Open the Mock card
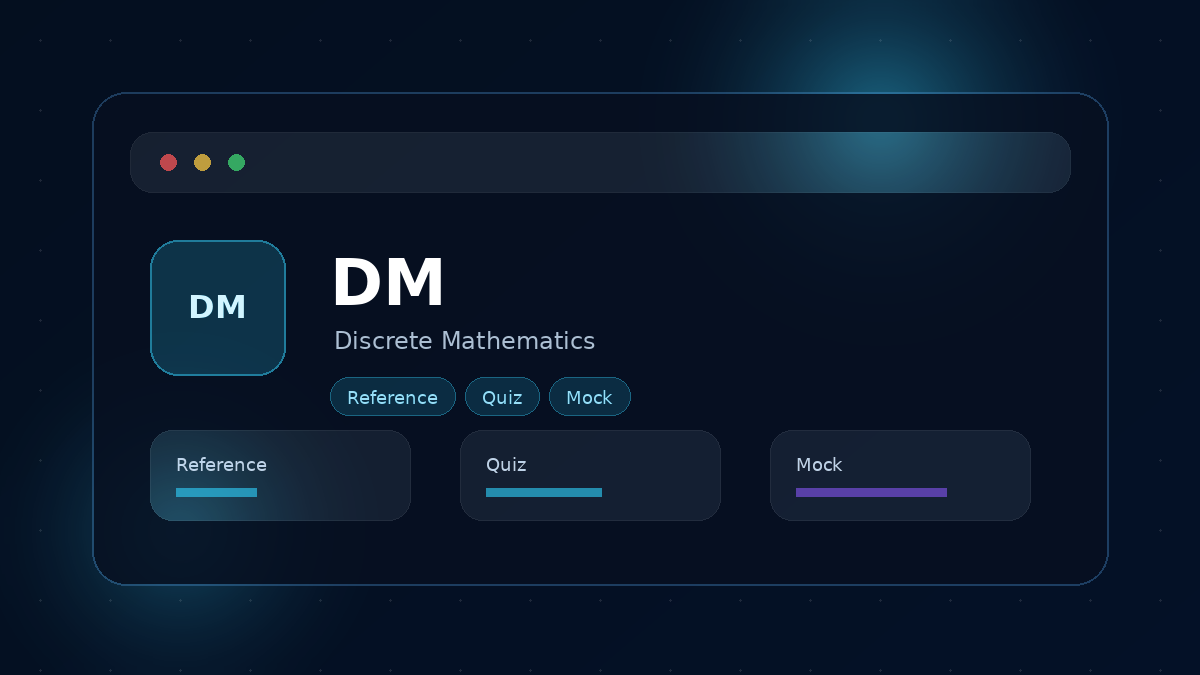 click(900, 475)
